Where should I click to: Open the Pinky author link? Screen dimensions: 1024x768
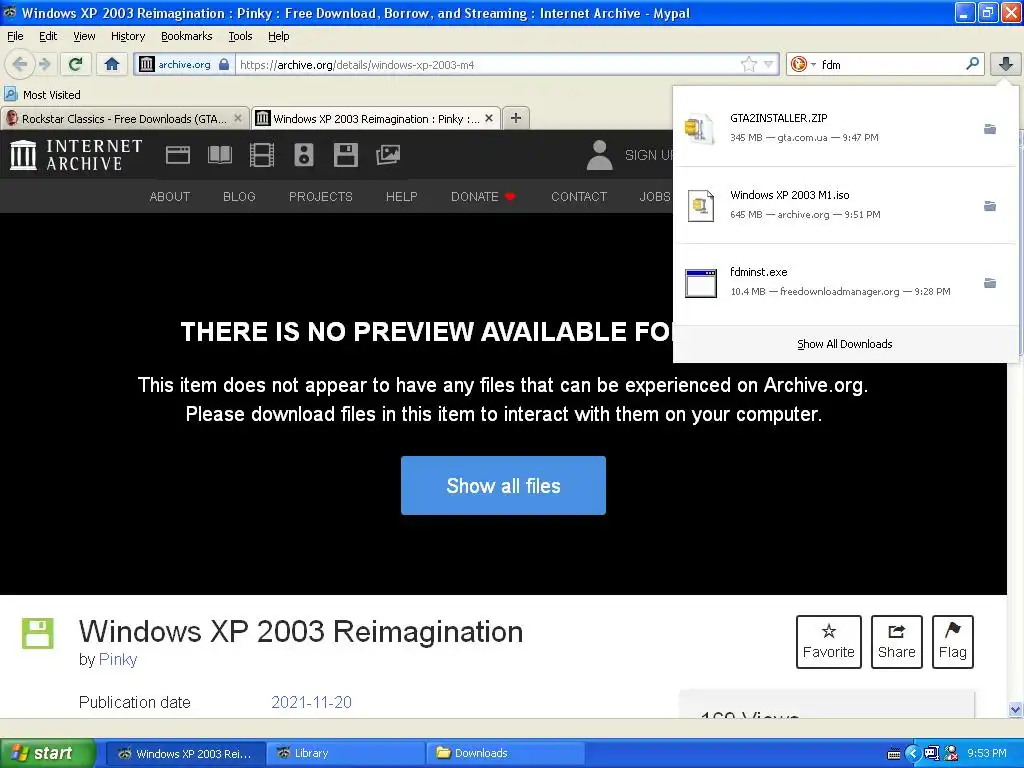coord(118,660)
